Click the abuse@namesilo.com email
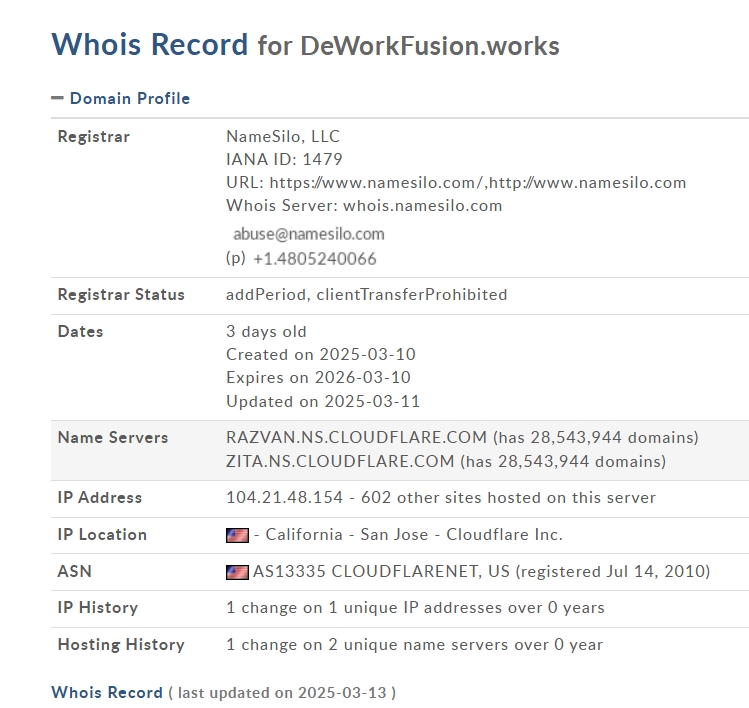This screenshot has height=708, width=749. coord(309,234)
